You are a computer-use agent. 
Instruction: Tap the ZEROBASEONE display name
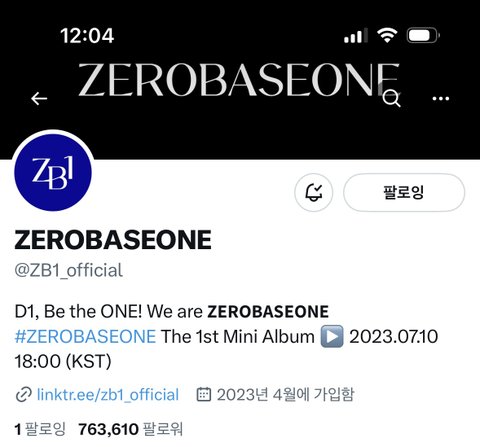[113, 240]
